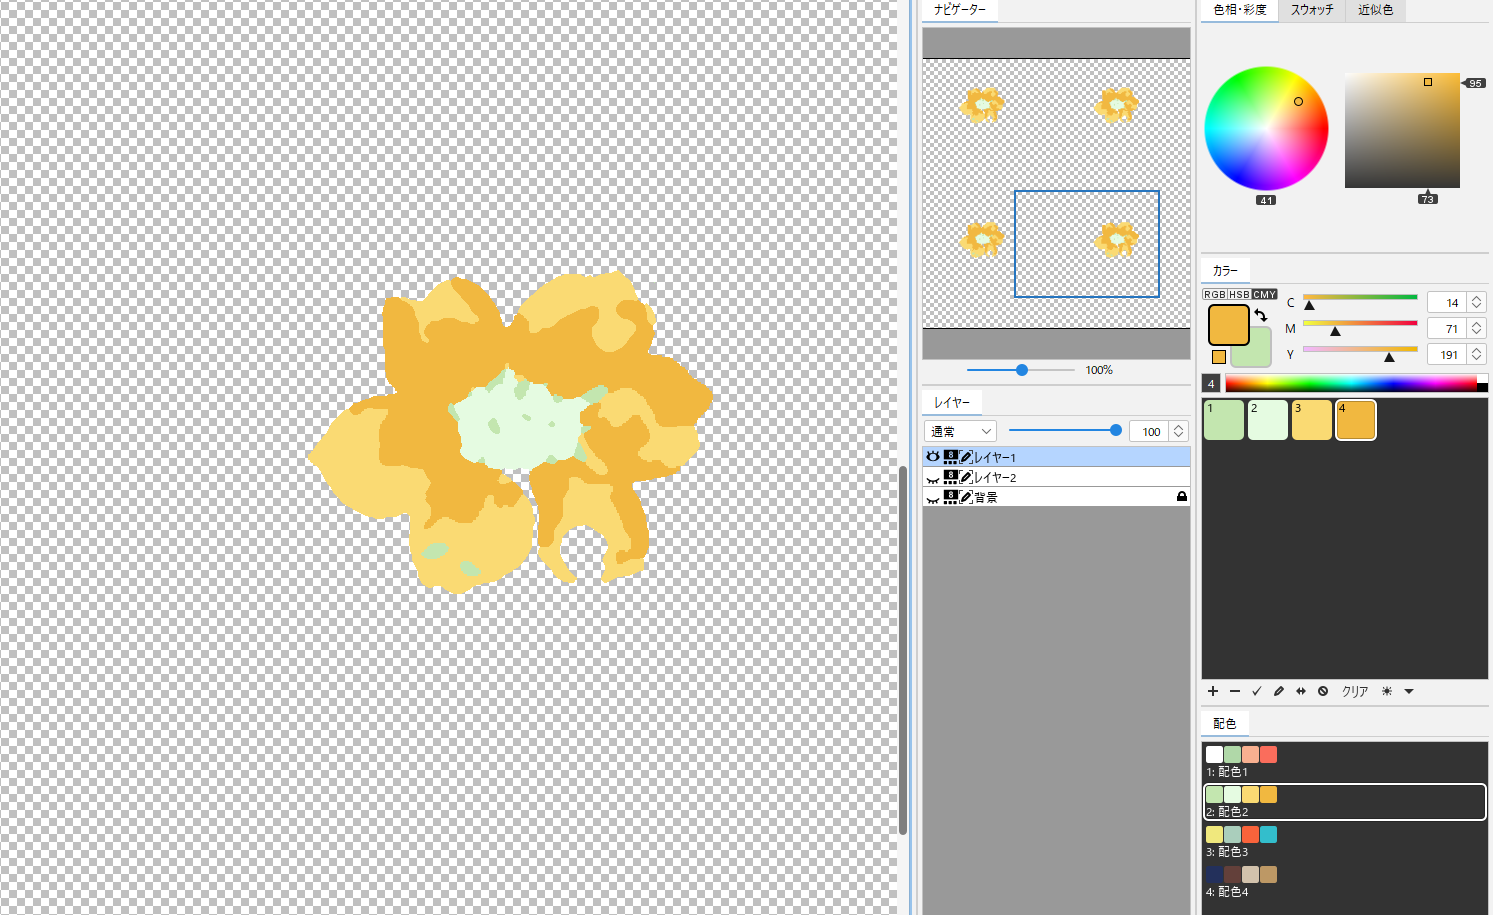Switch to the スウォッチ tab
1493x915 pixels.
[1312, 10]
